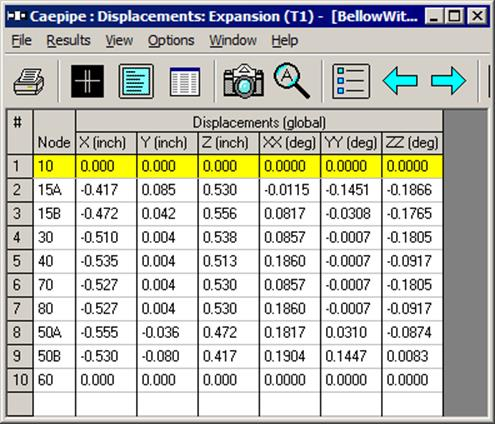Open the table spreadsheet view icon
495x424 pixels.
[185, 82]
